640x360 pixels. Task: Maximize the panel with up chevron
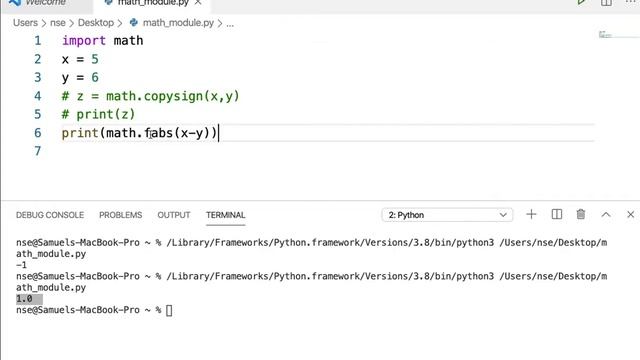click(x=606, y=214)
